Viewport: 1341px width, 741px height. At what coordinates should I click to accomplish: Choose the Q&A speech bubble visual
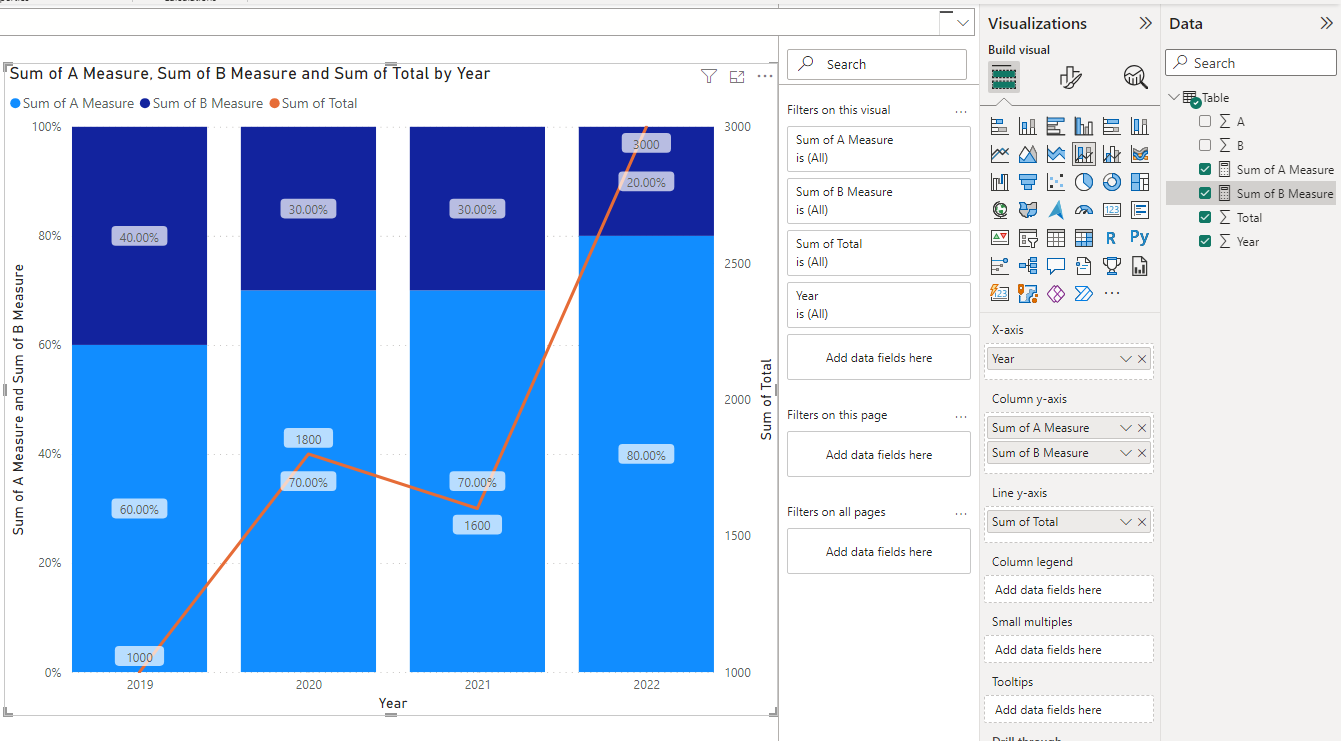coord(1056,266)
